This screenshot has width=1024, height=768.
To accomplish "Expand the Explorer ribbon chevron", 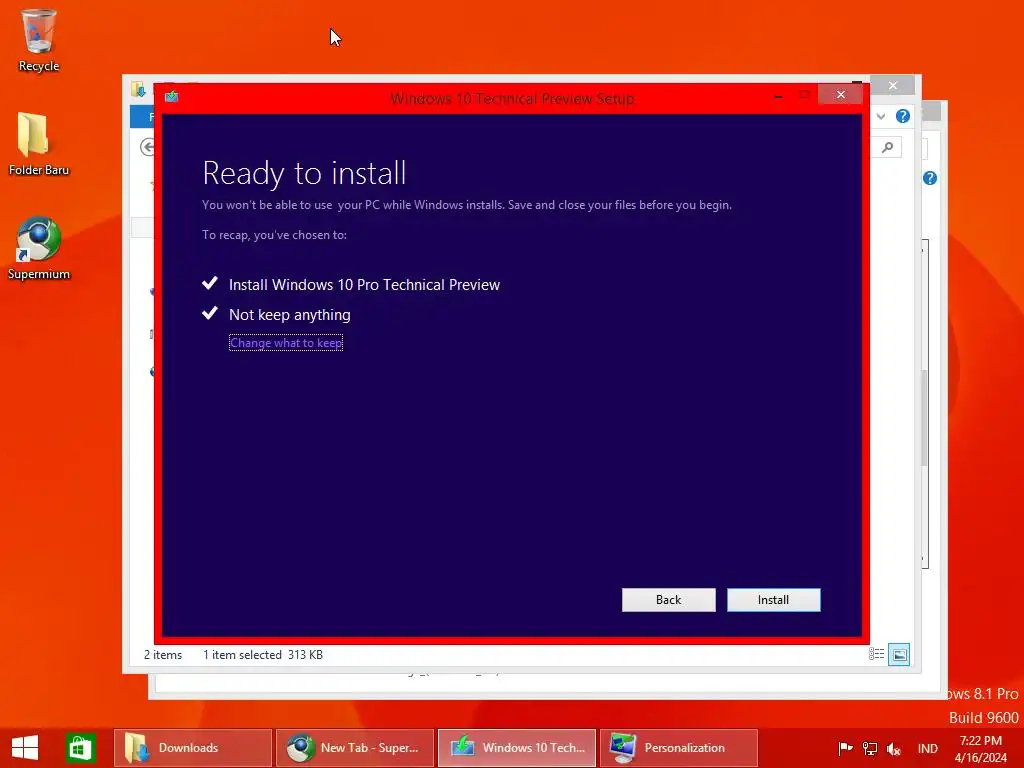I will tap(881, 116).
